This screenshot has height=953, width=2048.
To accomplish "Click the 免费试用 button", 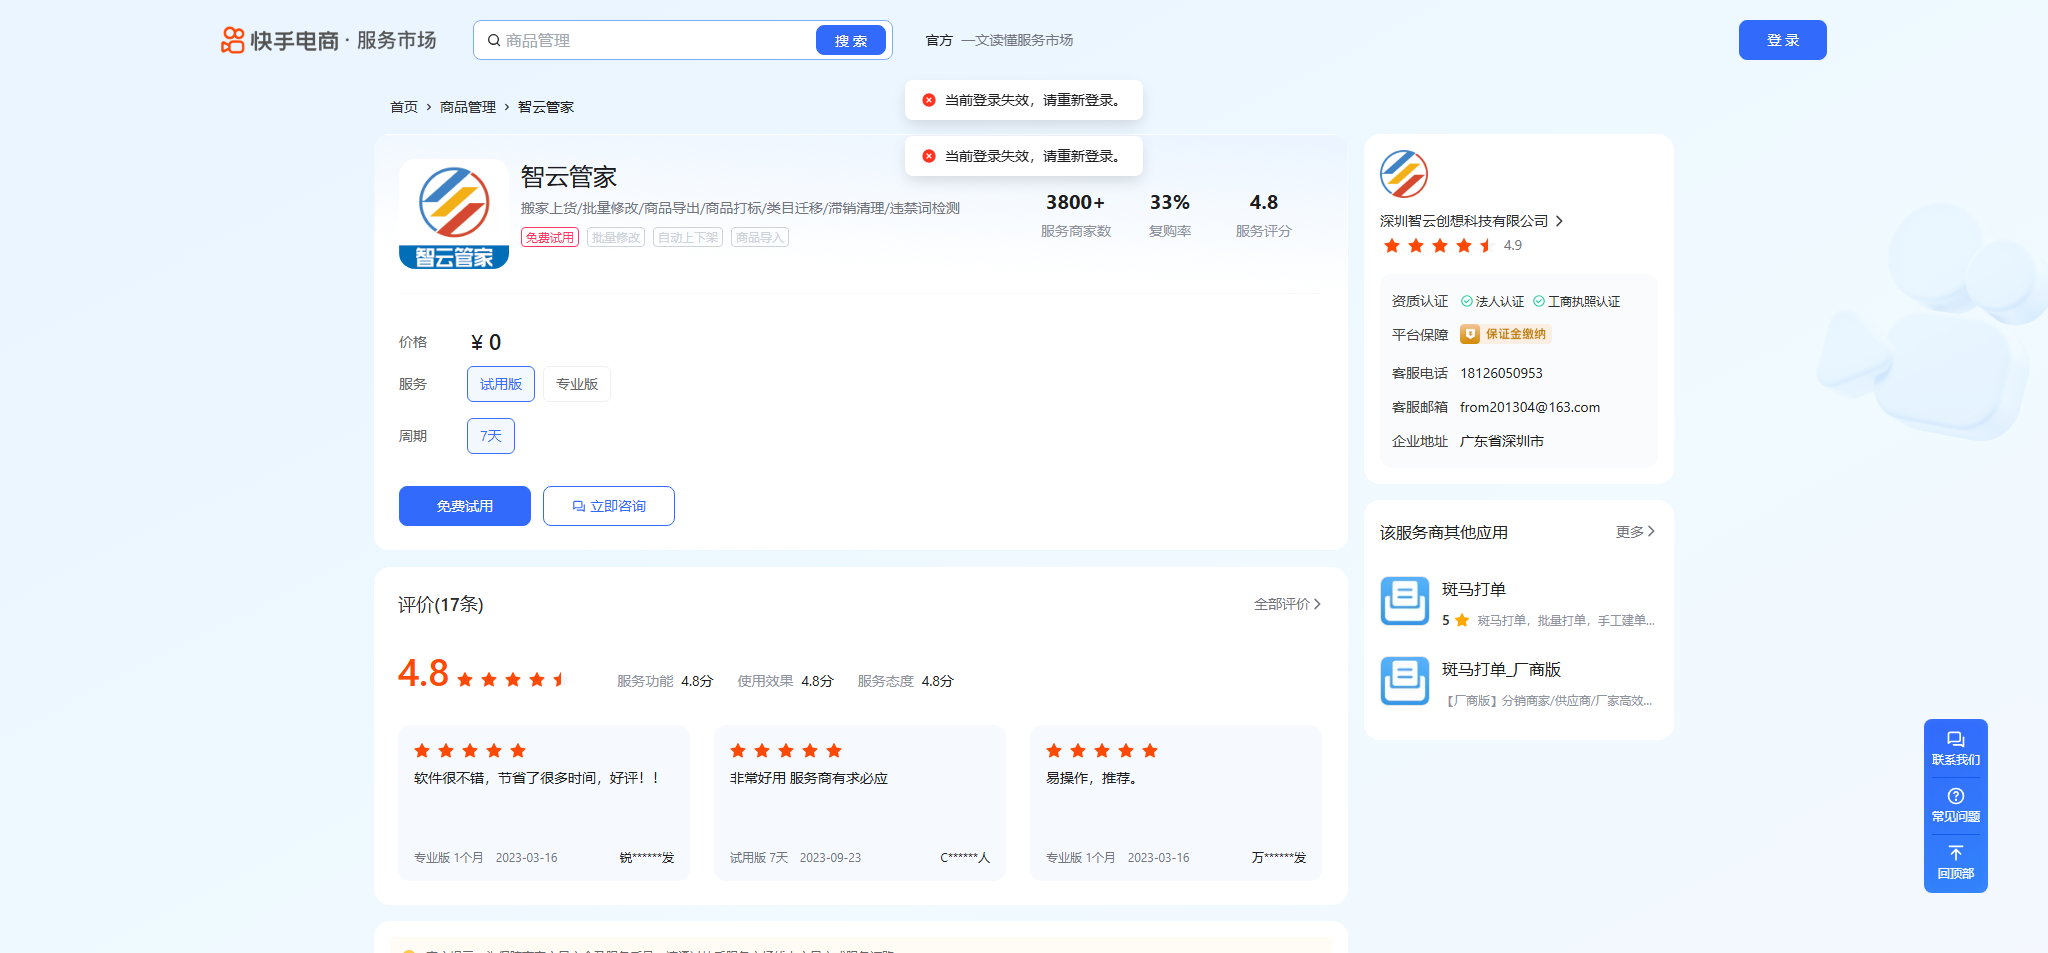I will pyautogui.click(x=465, y=506).
